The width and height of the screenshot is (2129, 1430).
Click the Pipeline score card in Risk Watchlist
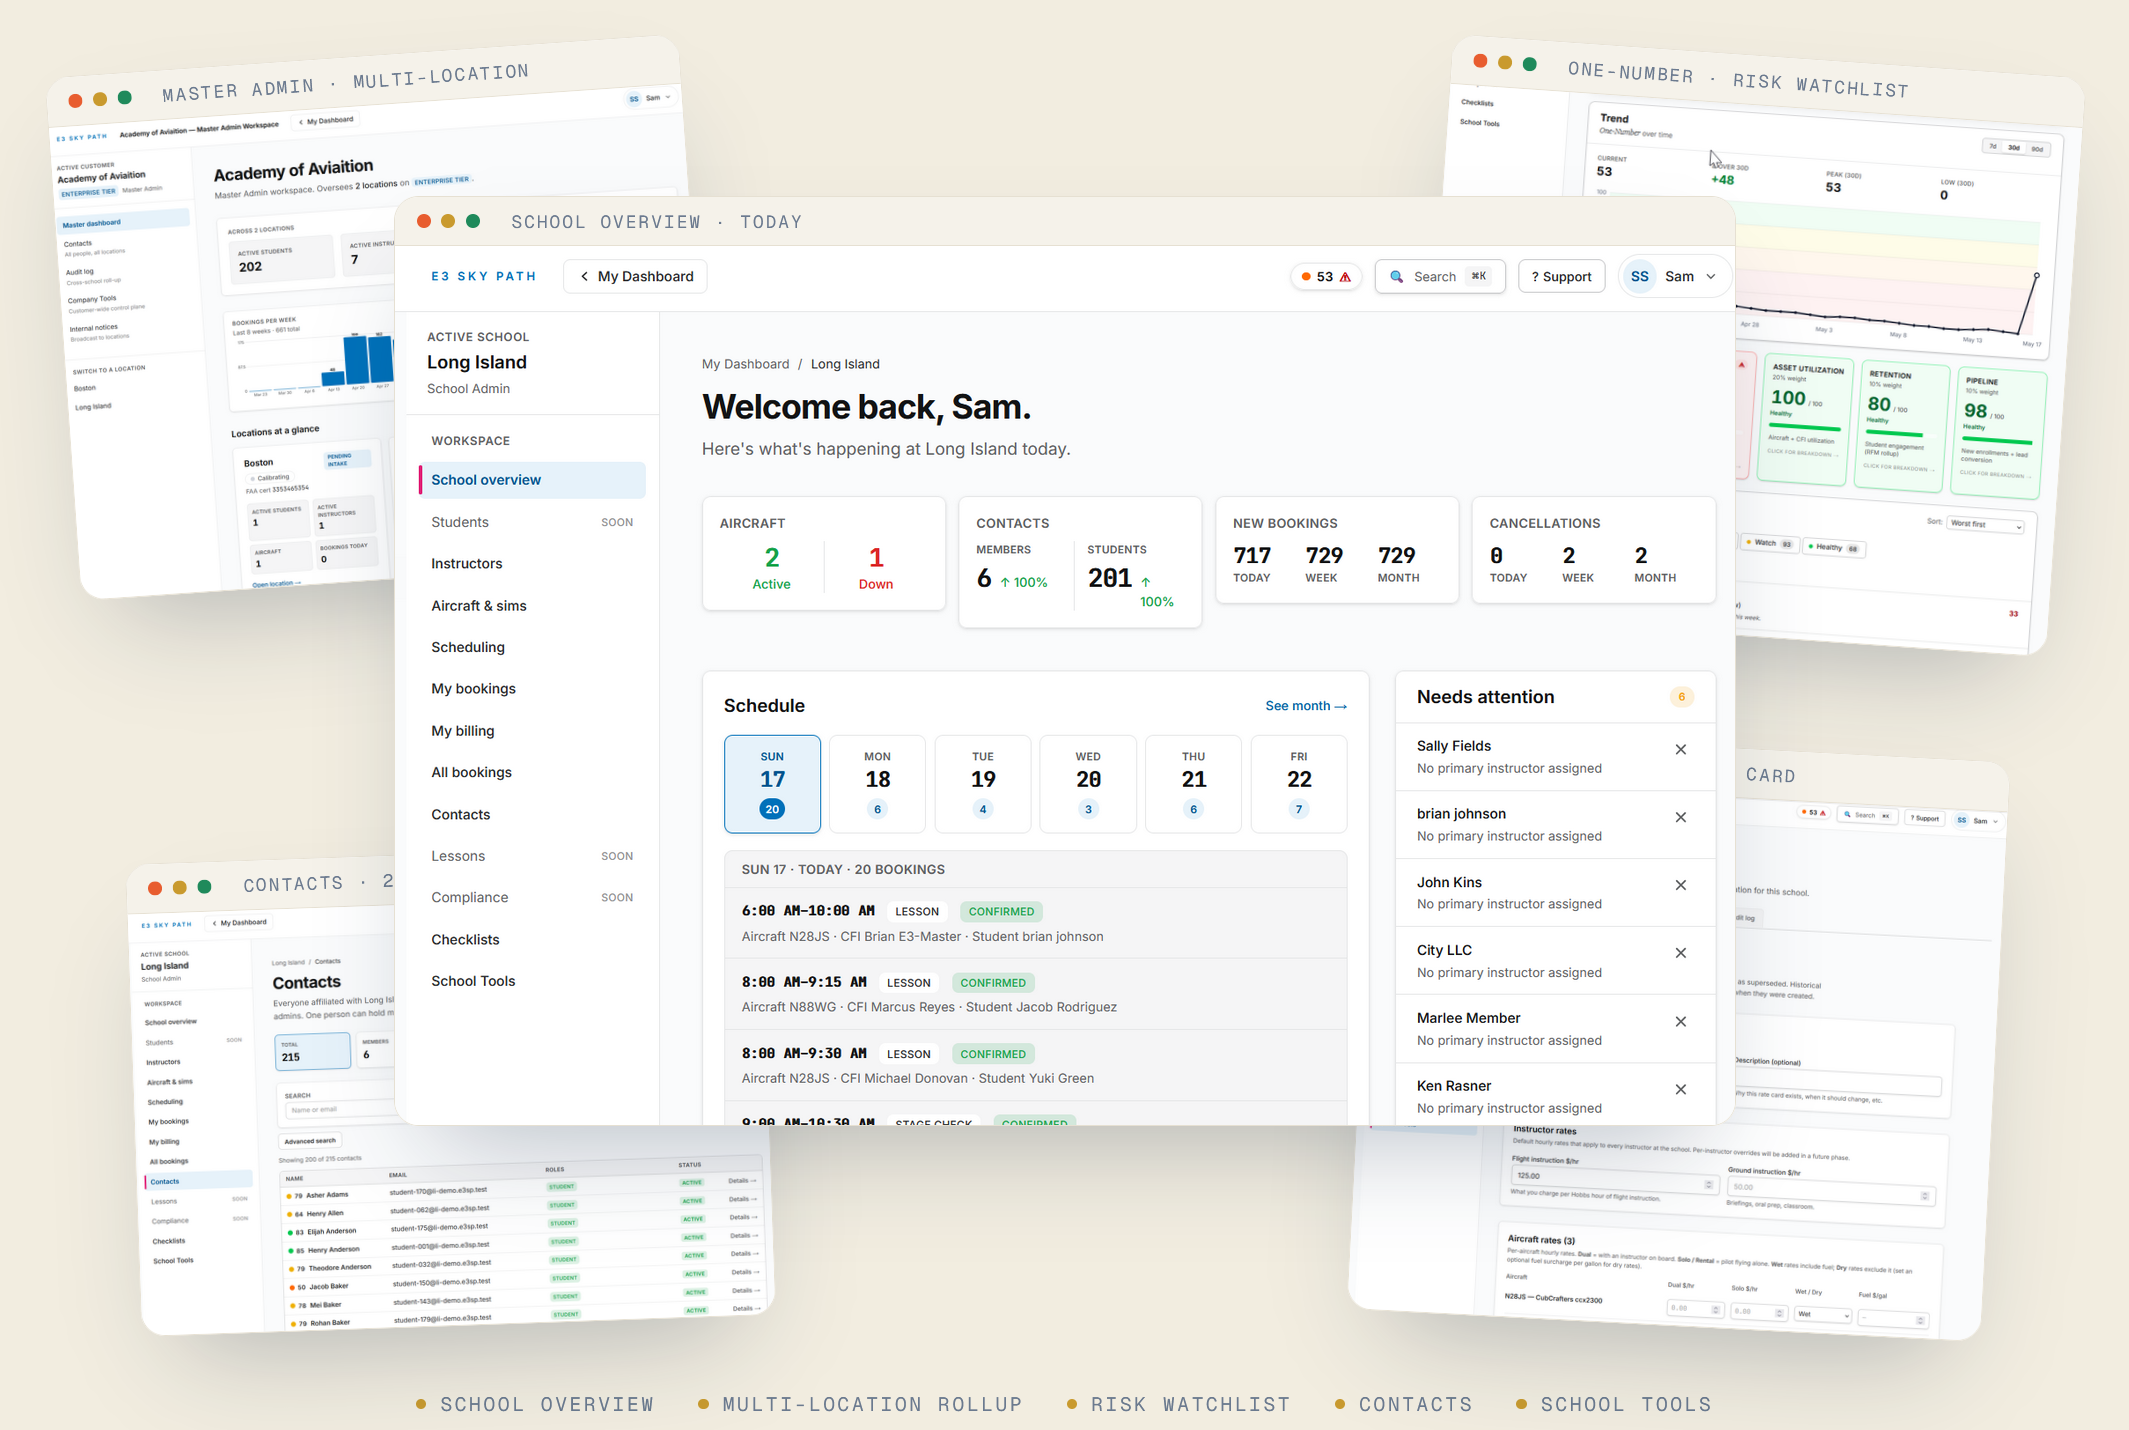click(1999, 433)
